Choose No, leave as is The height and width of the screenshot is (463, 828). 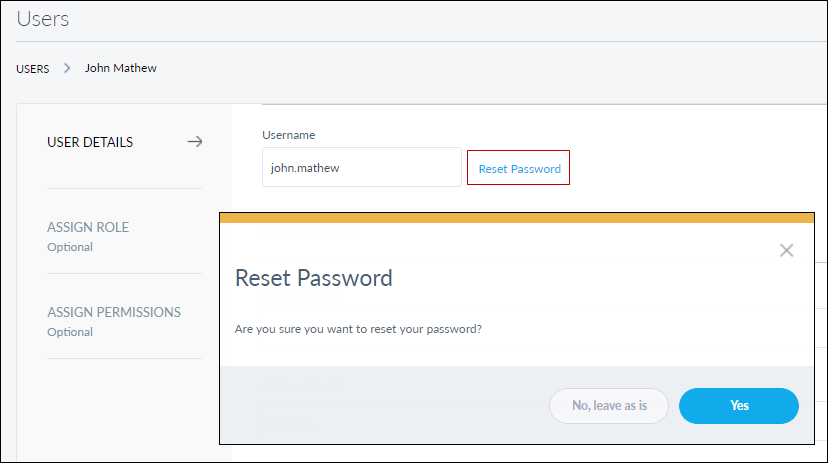(x=608, y=405)
